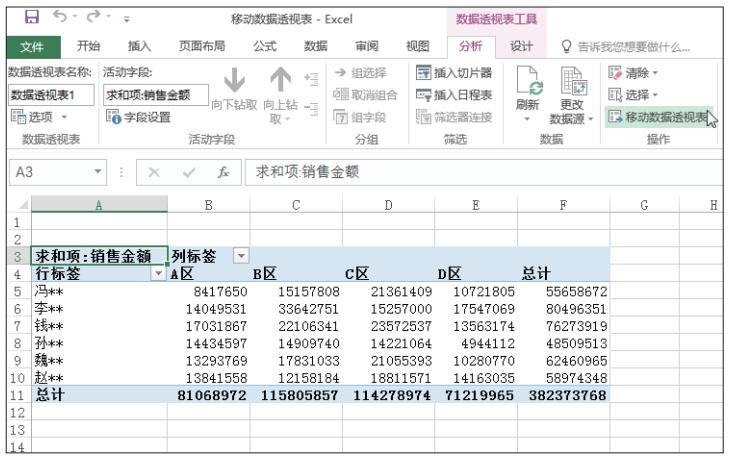Switch to the 数据 ribbon tab
Screen dimensions: 732x461
(x=316, y=46)
